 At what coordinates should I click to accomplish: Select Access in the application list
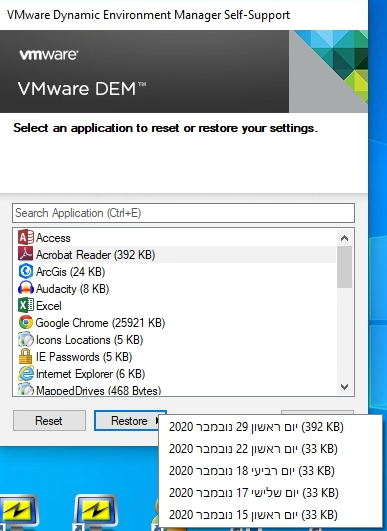[176, 238]
